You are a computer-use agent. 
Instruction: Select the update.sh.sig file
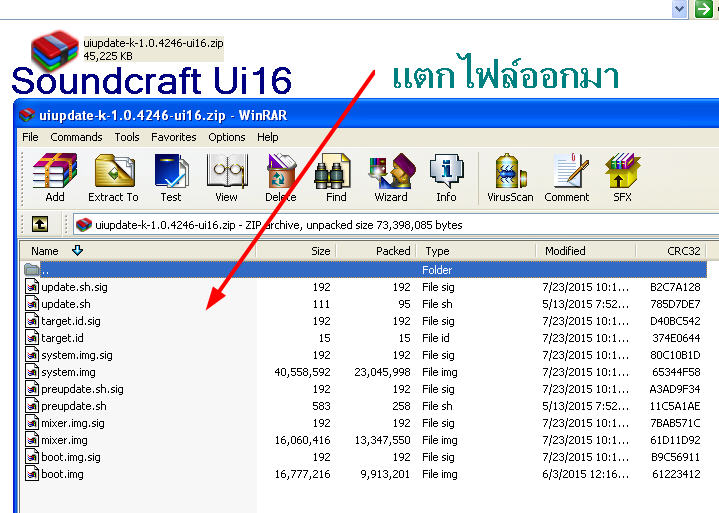click(365, 287)
